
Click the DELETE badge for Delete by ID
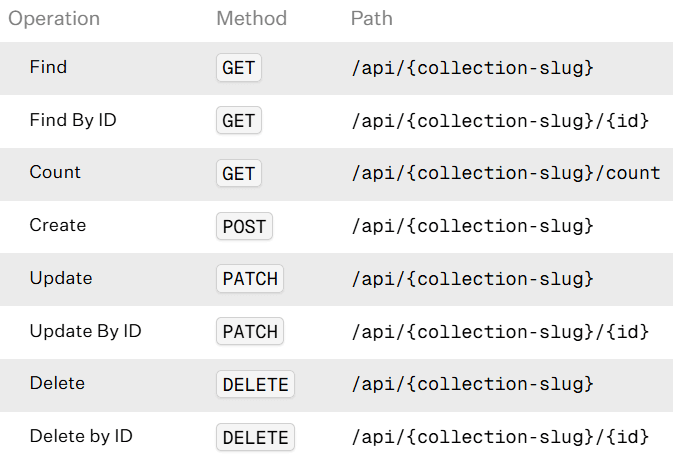255,438
